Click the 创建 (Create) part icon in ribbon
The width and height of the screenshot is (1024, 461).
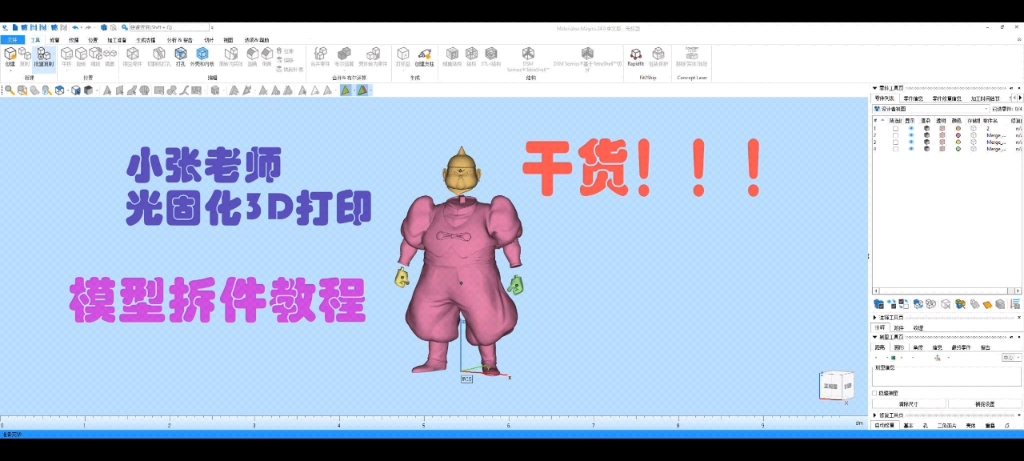pos(10,55)
